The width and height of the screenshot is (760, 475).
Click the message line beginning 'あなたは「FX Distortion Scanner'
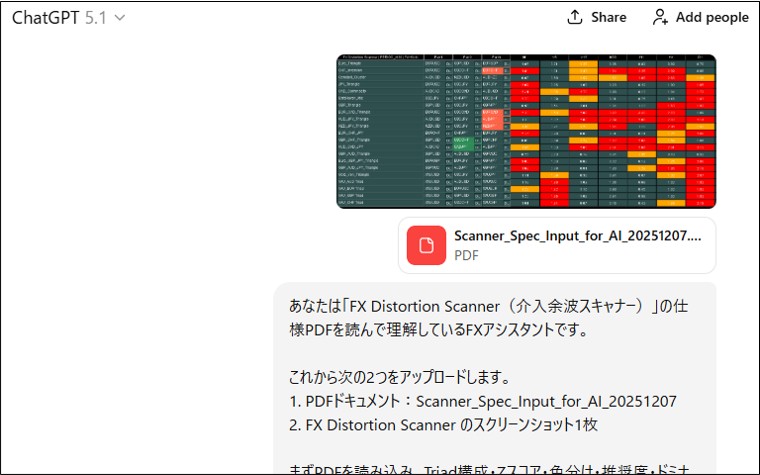(489, 306)
